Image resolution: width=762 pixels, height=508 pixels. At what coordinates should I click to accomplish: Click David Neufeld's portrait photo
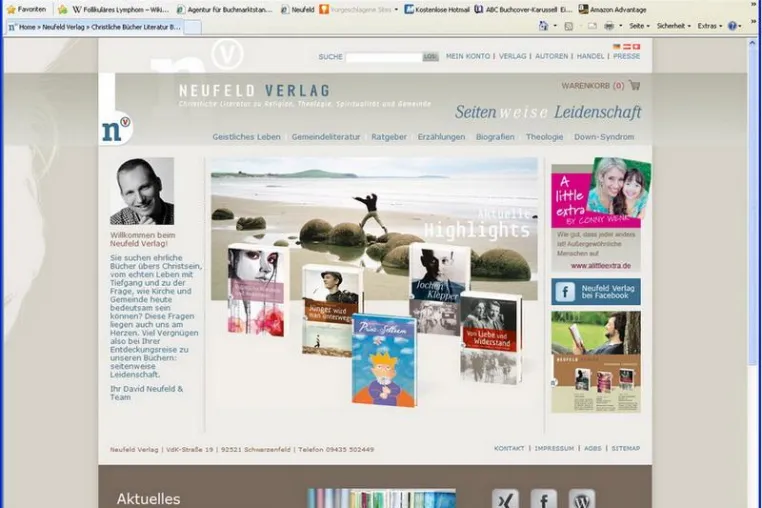(x=142, y=191)
